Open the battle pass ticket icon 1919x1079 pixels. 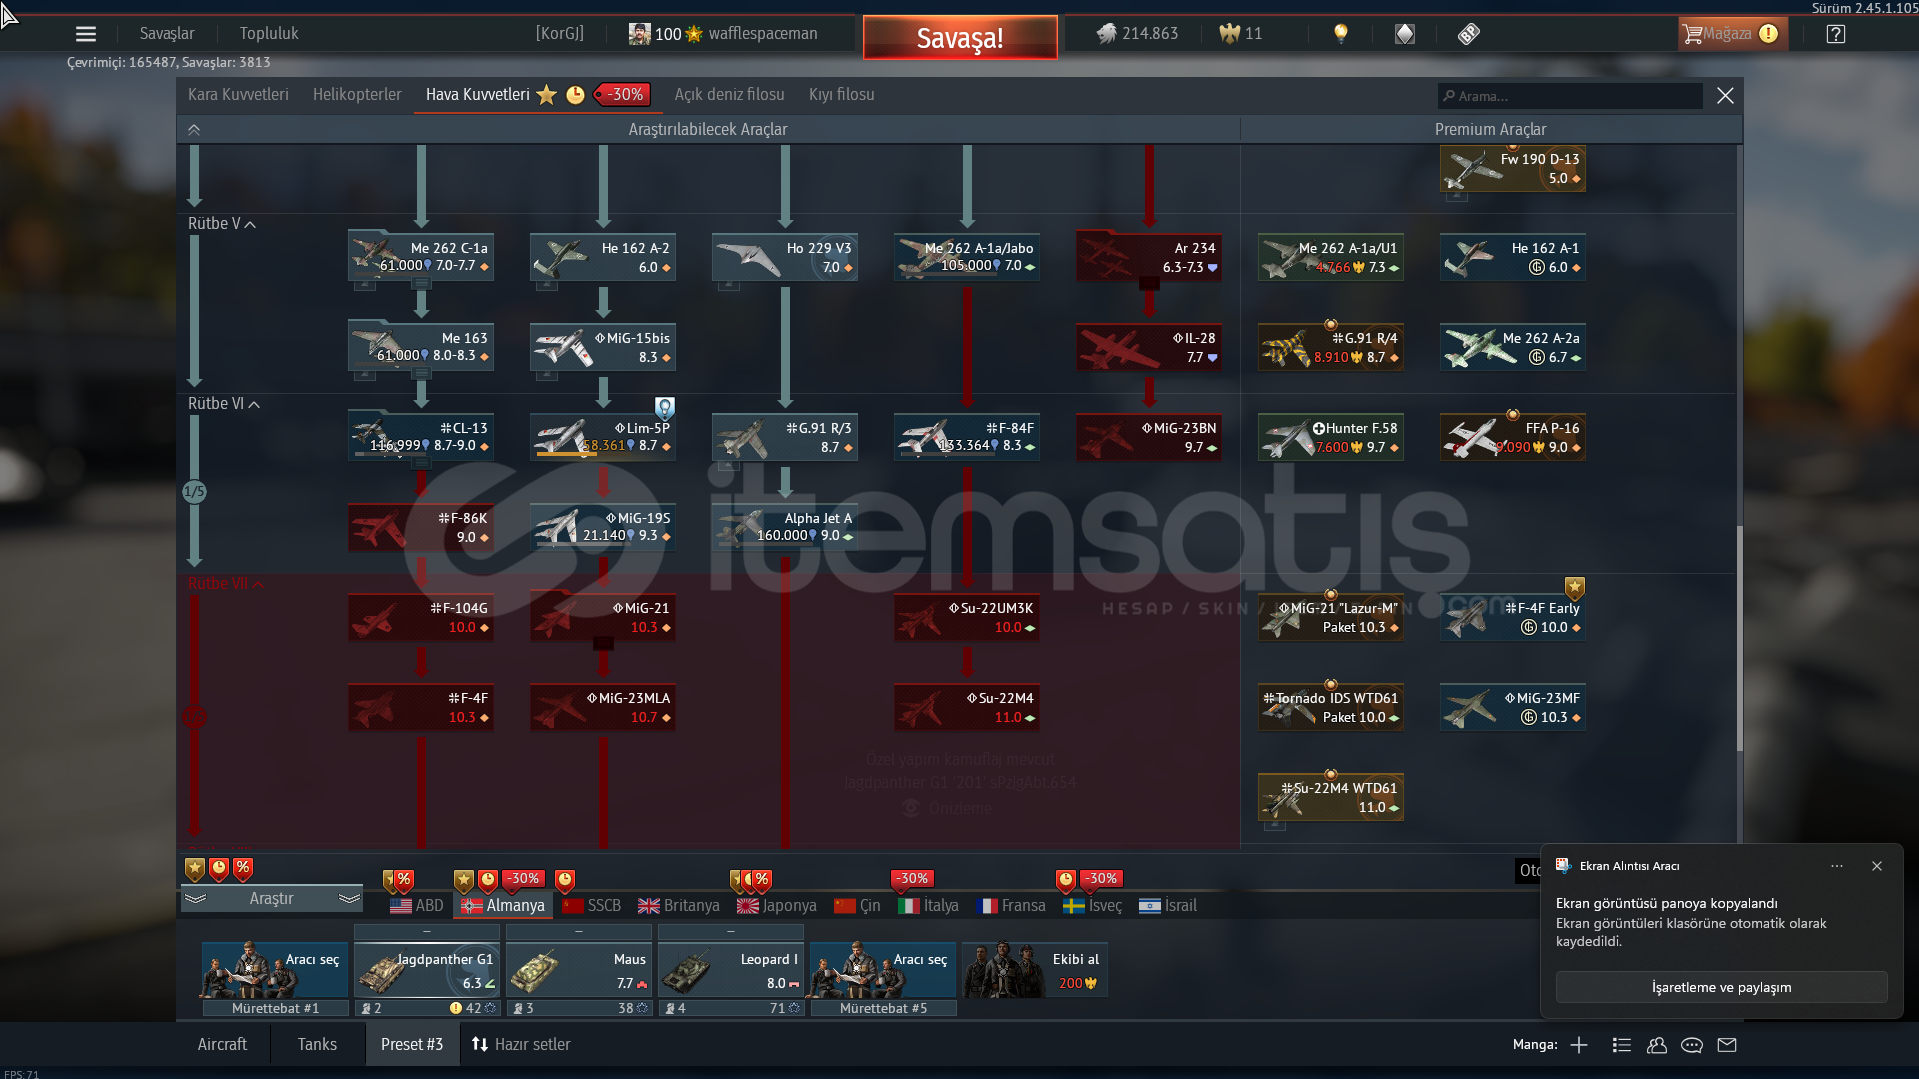[1468, 34]
